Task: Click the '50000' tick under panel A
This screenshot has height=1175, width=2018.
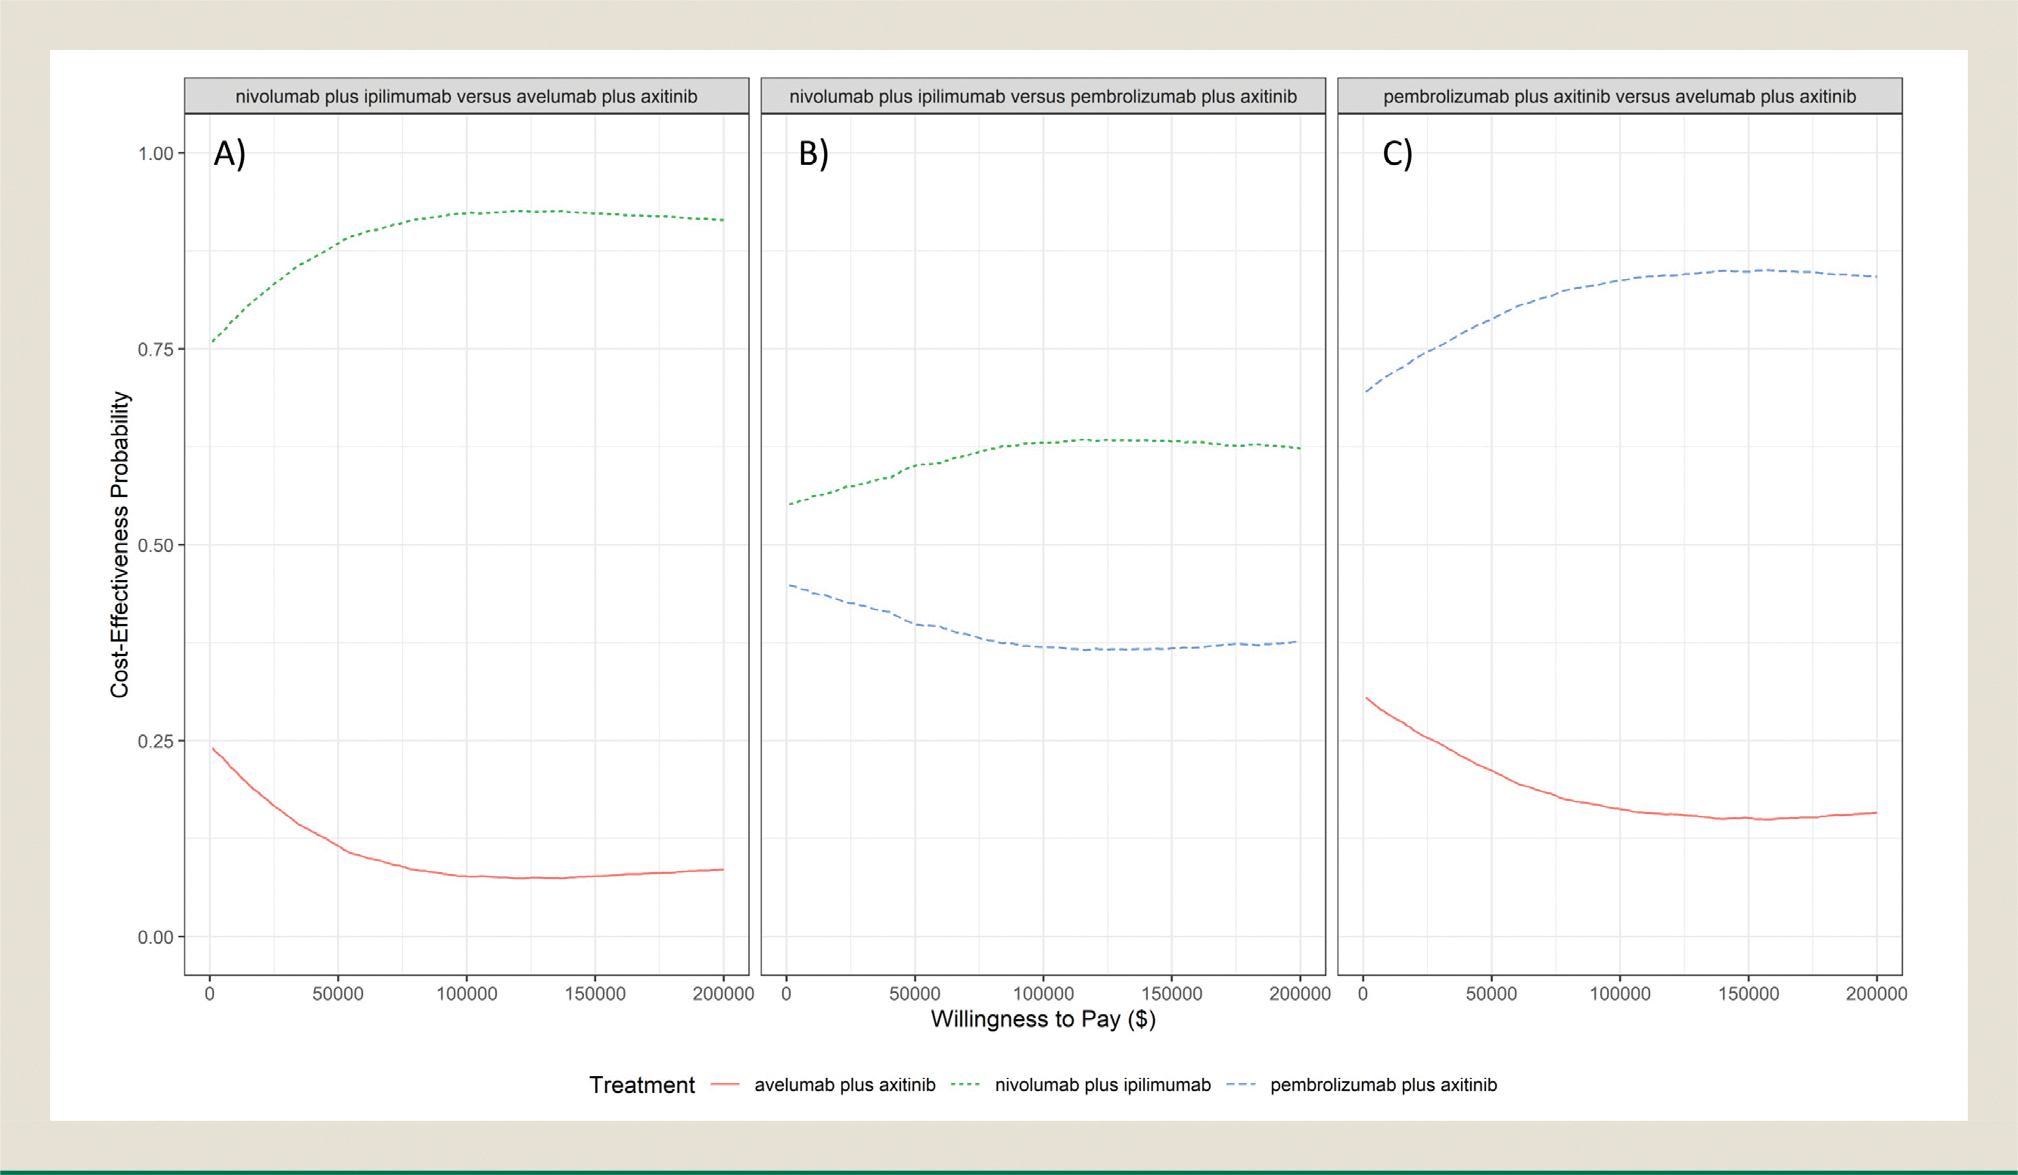Action: (x=338, y=994)
